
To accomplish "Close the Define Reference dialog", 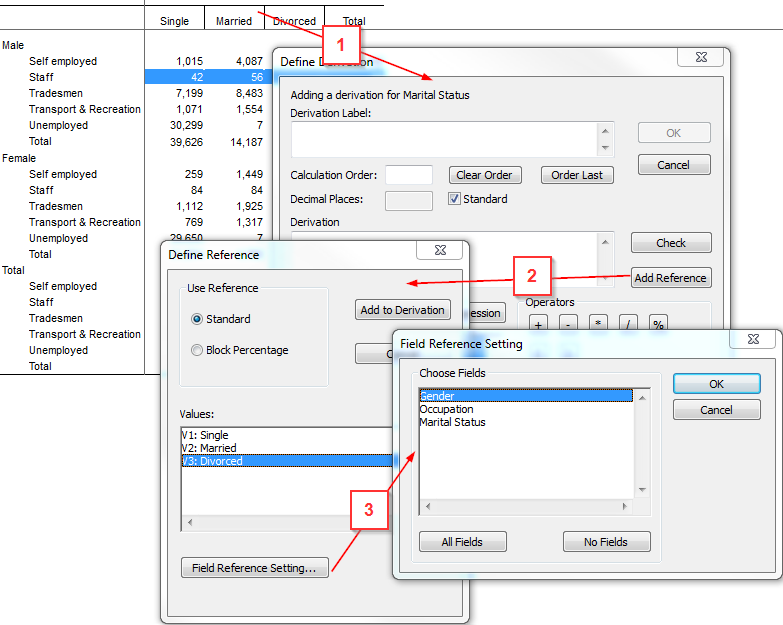I will (x=439, y=251).
